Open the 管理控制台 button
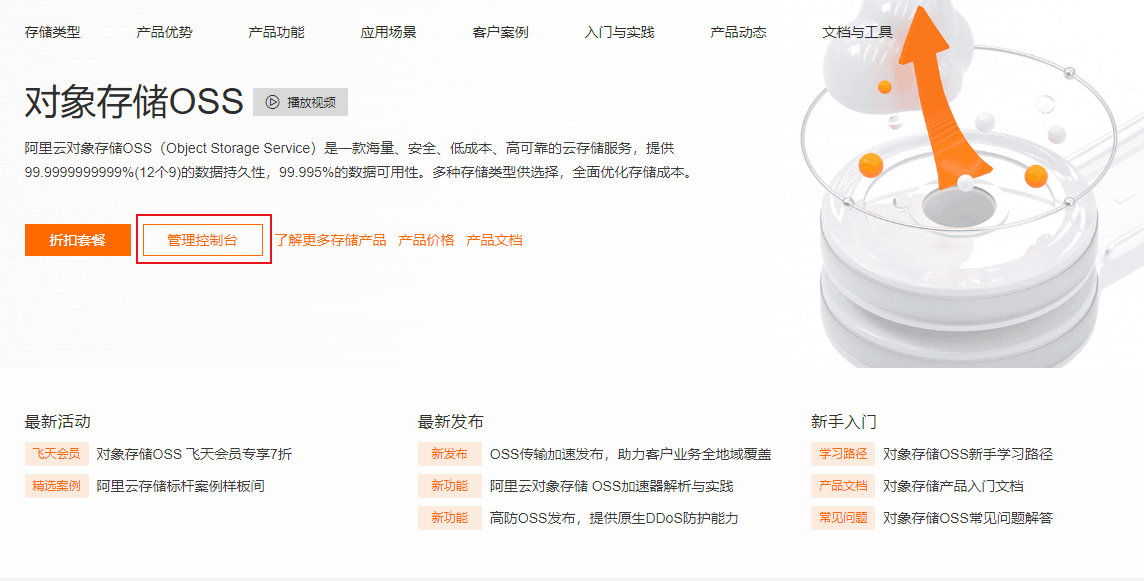 203,240
